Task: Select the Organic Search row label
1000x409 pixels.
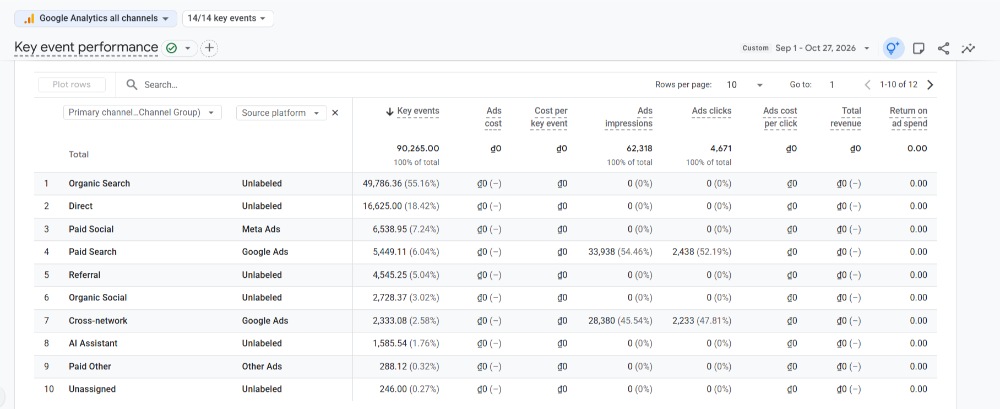Action: [99, 184]
